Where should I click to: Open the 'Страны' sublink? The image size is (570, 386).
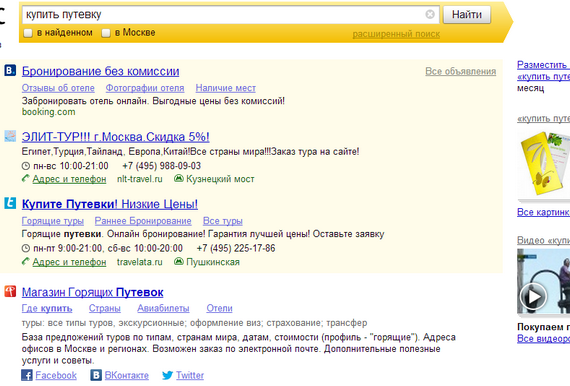[x=105, y=308]
